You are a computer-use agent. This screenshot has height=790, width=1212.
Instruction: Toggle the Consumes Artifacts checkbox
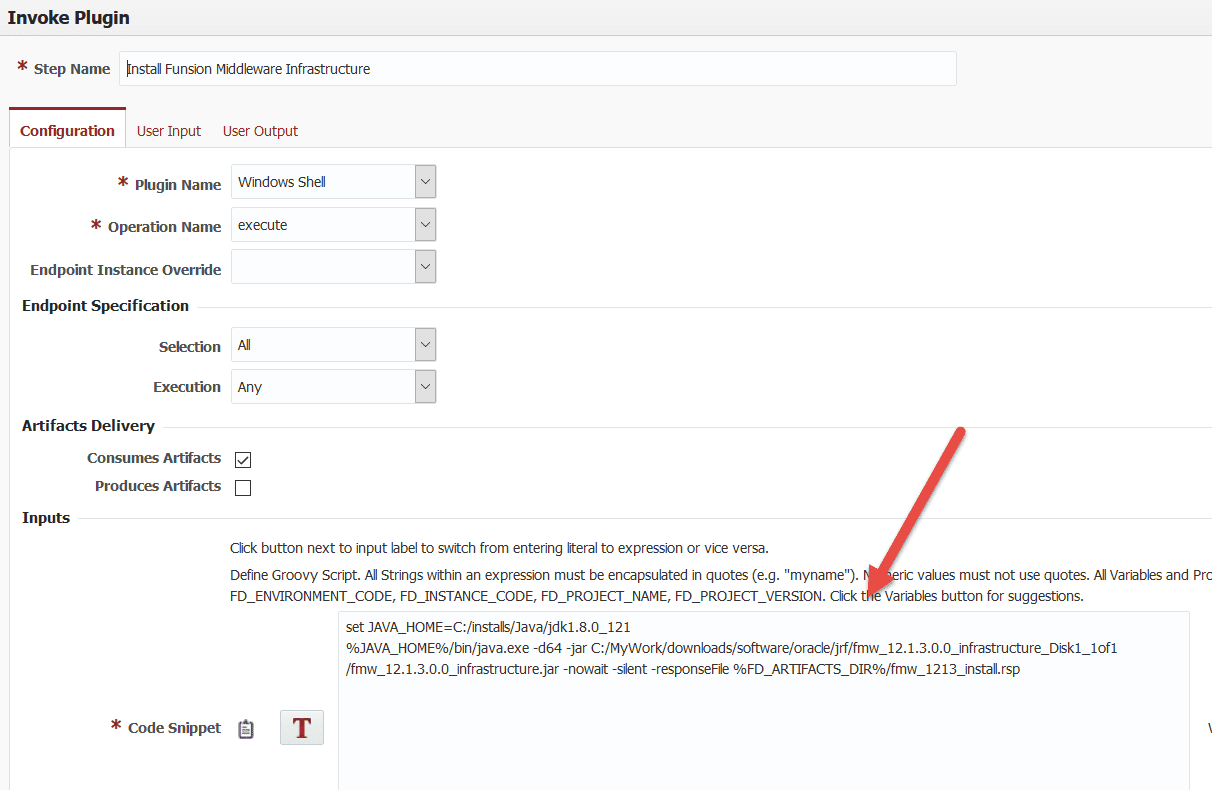coord(243,460)
